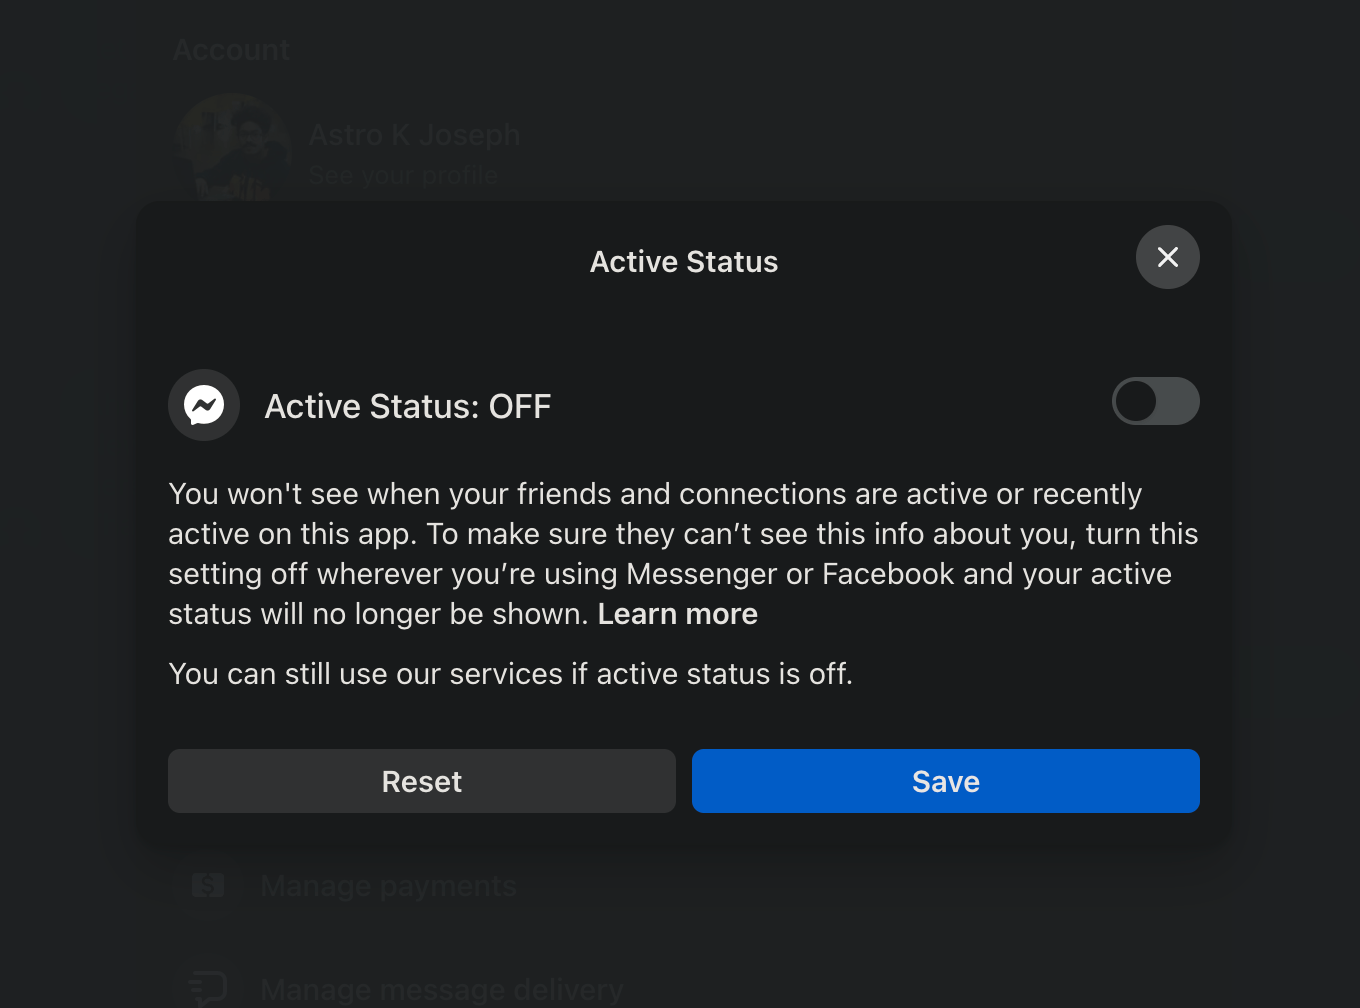Viewport: 1360px width, 1008px height.
Task: Flip the OFF switch next to Active Status
Action: 1155,401
